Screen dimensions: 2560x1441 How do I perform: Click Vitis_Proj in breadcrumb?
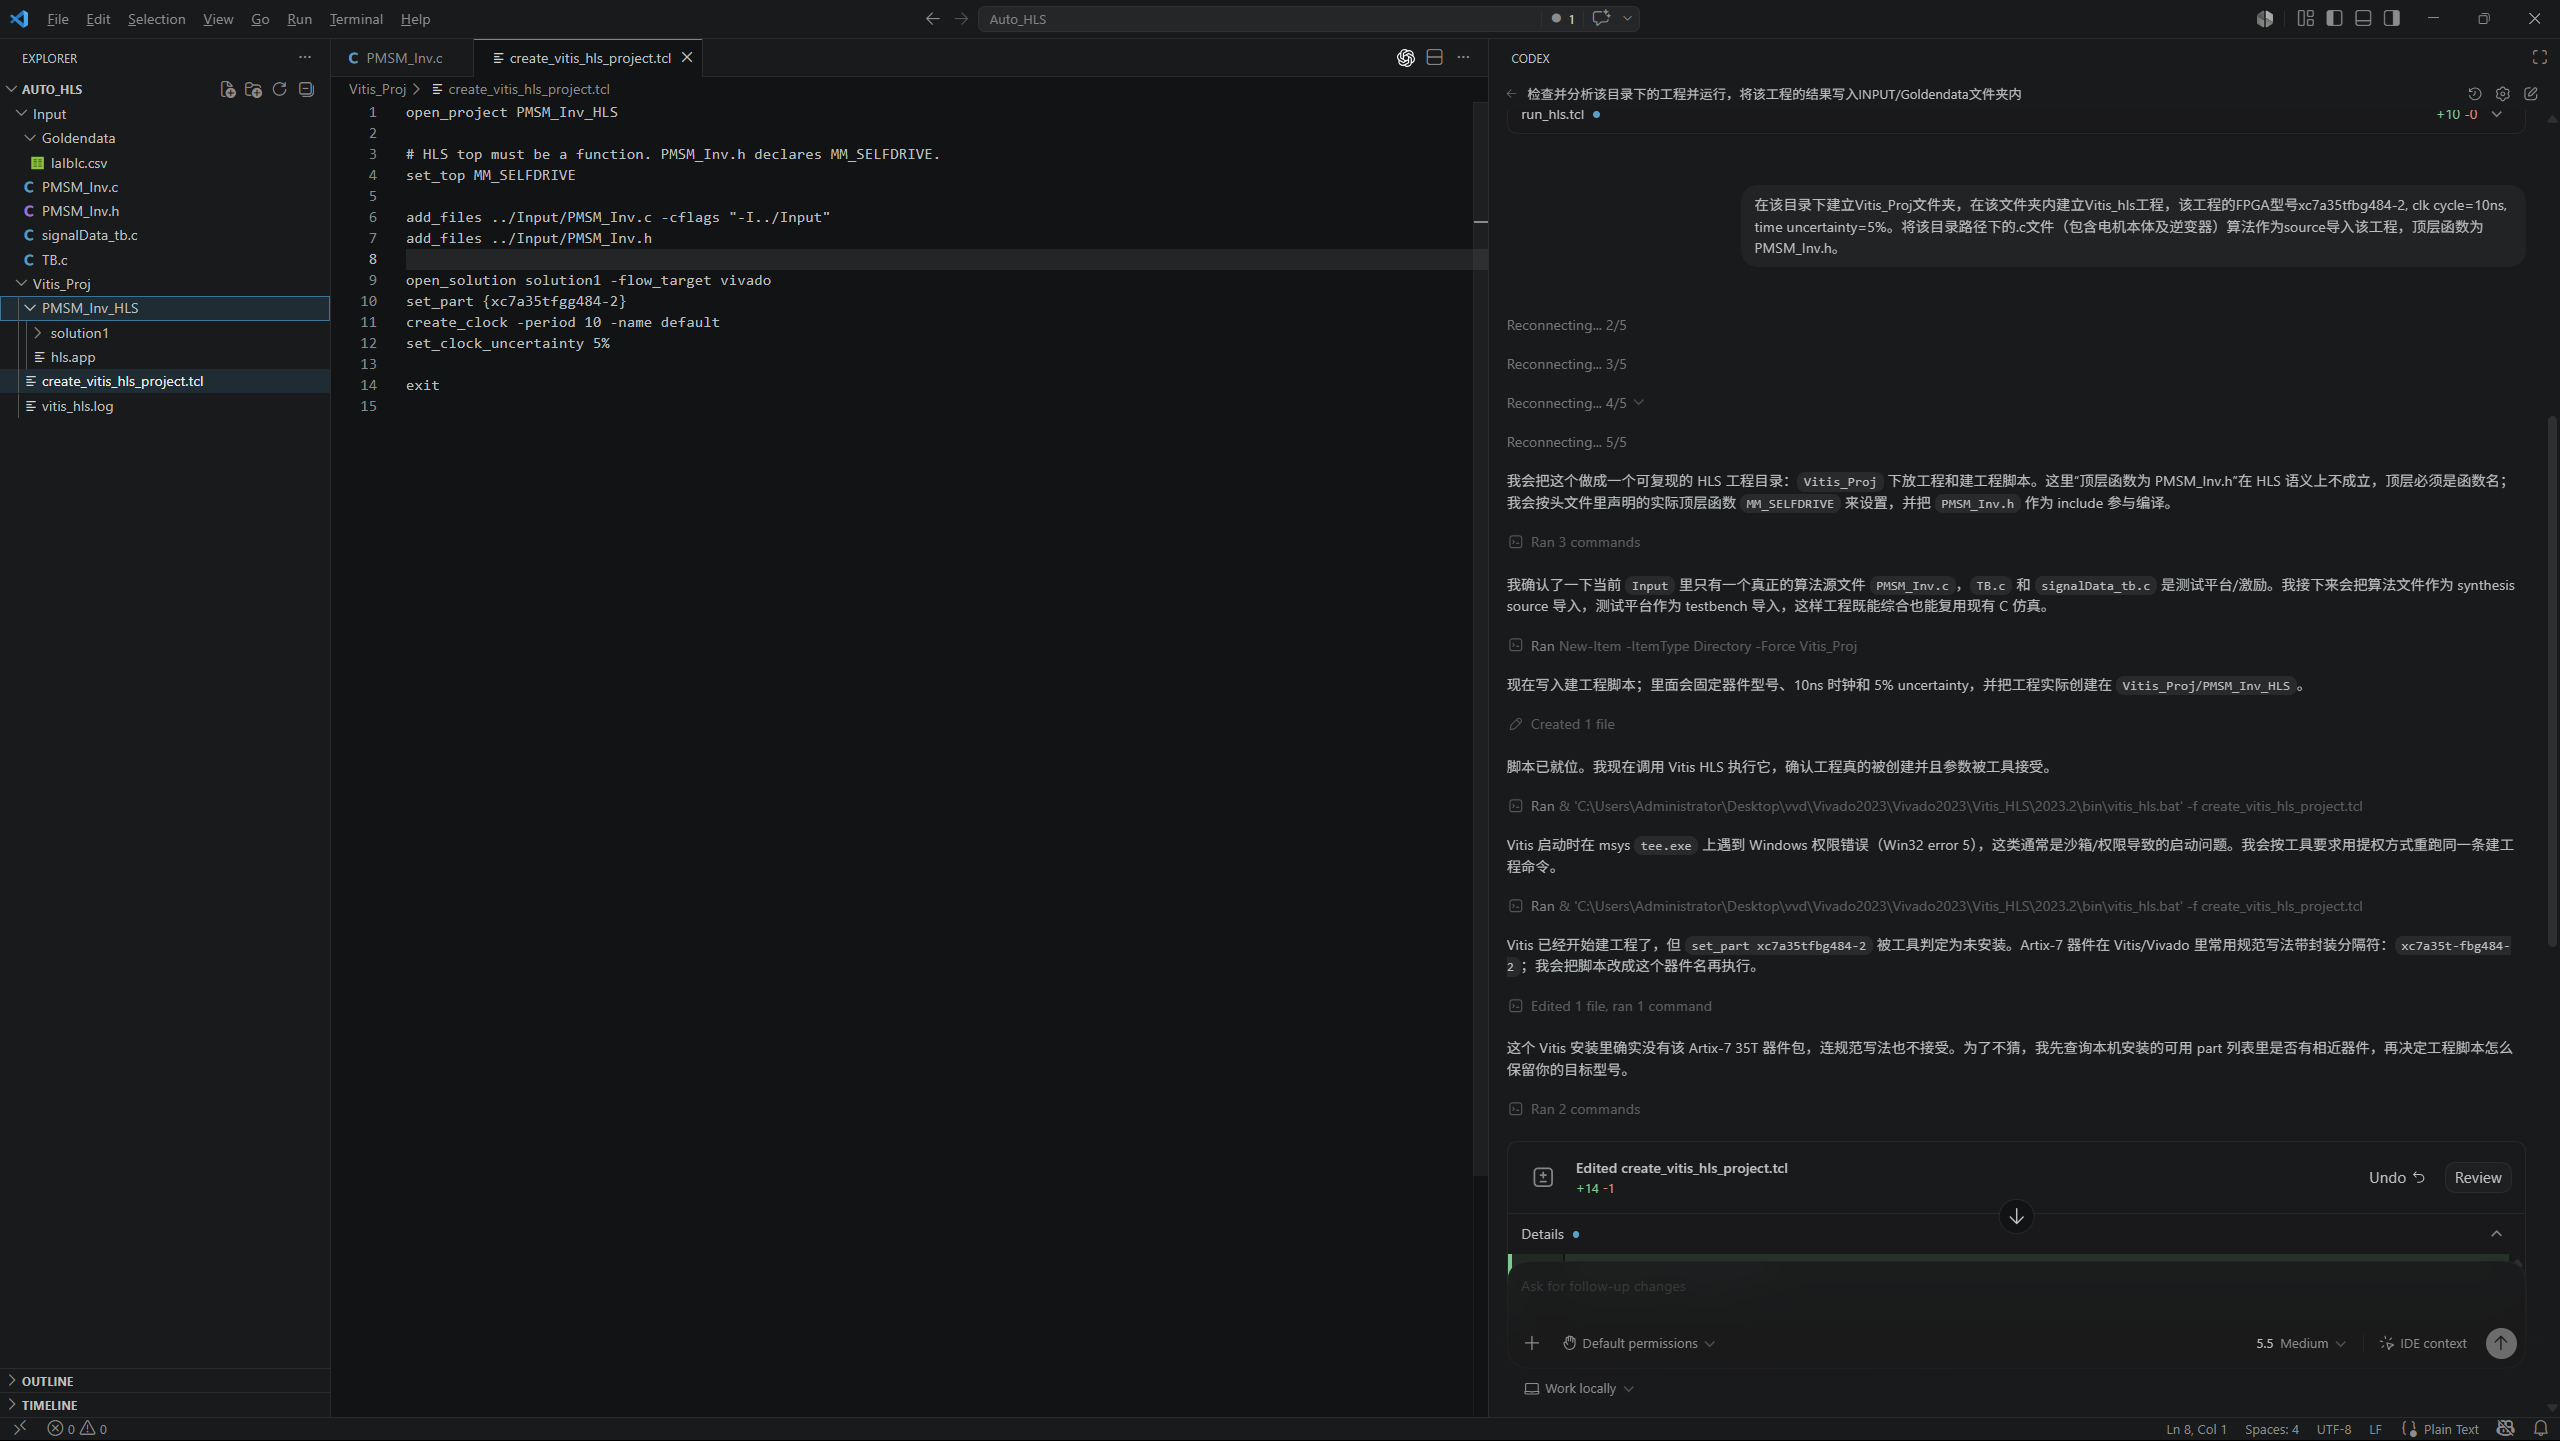[377, 89]
